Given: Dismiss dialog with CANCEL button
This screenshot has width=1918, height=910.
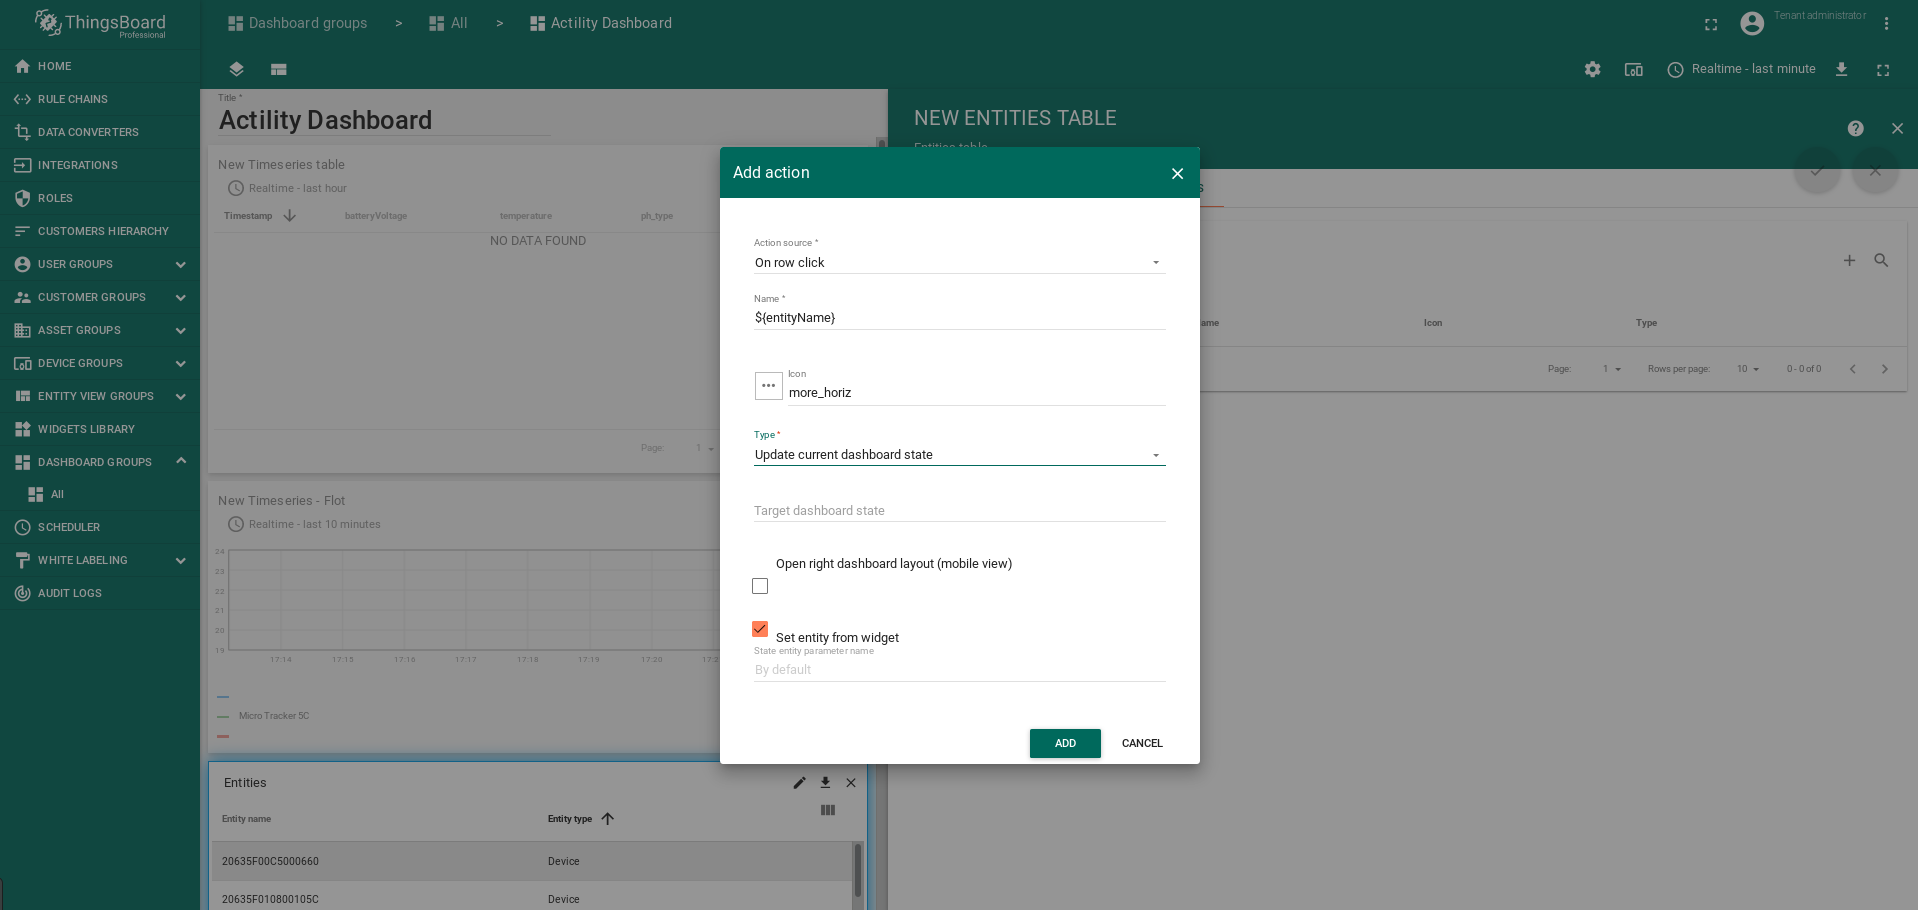Looking at the screenshot, I should coord(1142,743).
